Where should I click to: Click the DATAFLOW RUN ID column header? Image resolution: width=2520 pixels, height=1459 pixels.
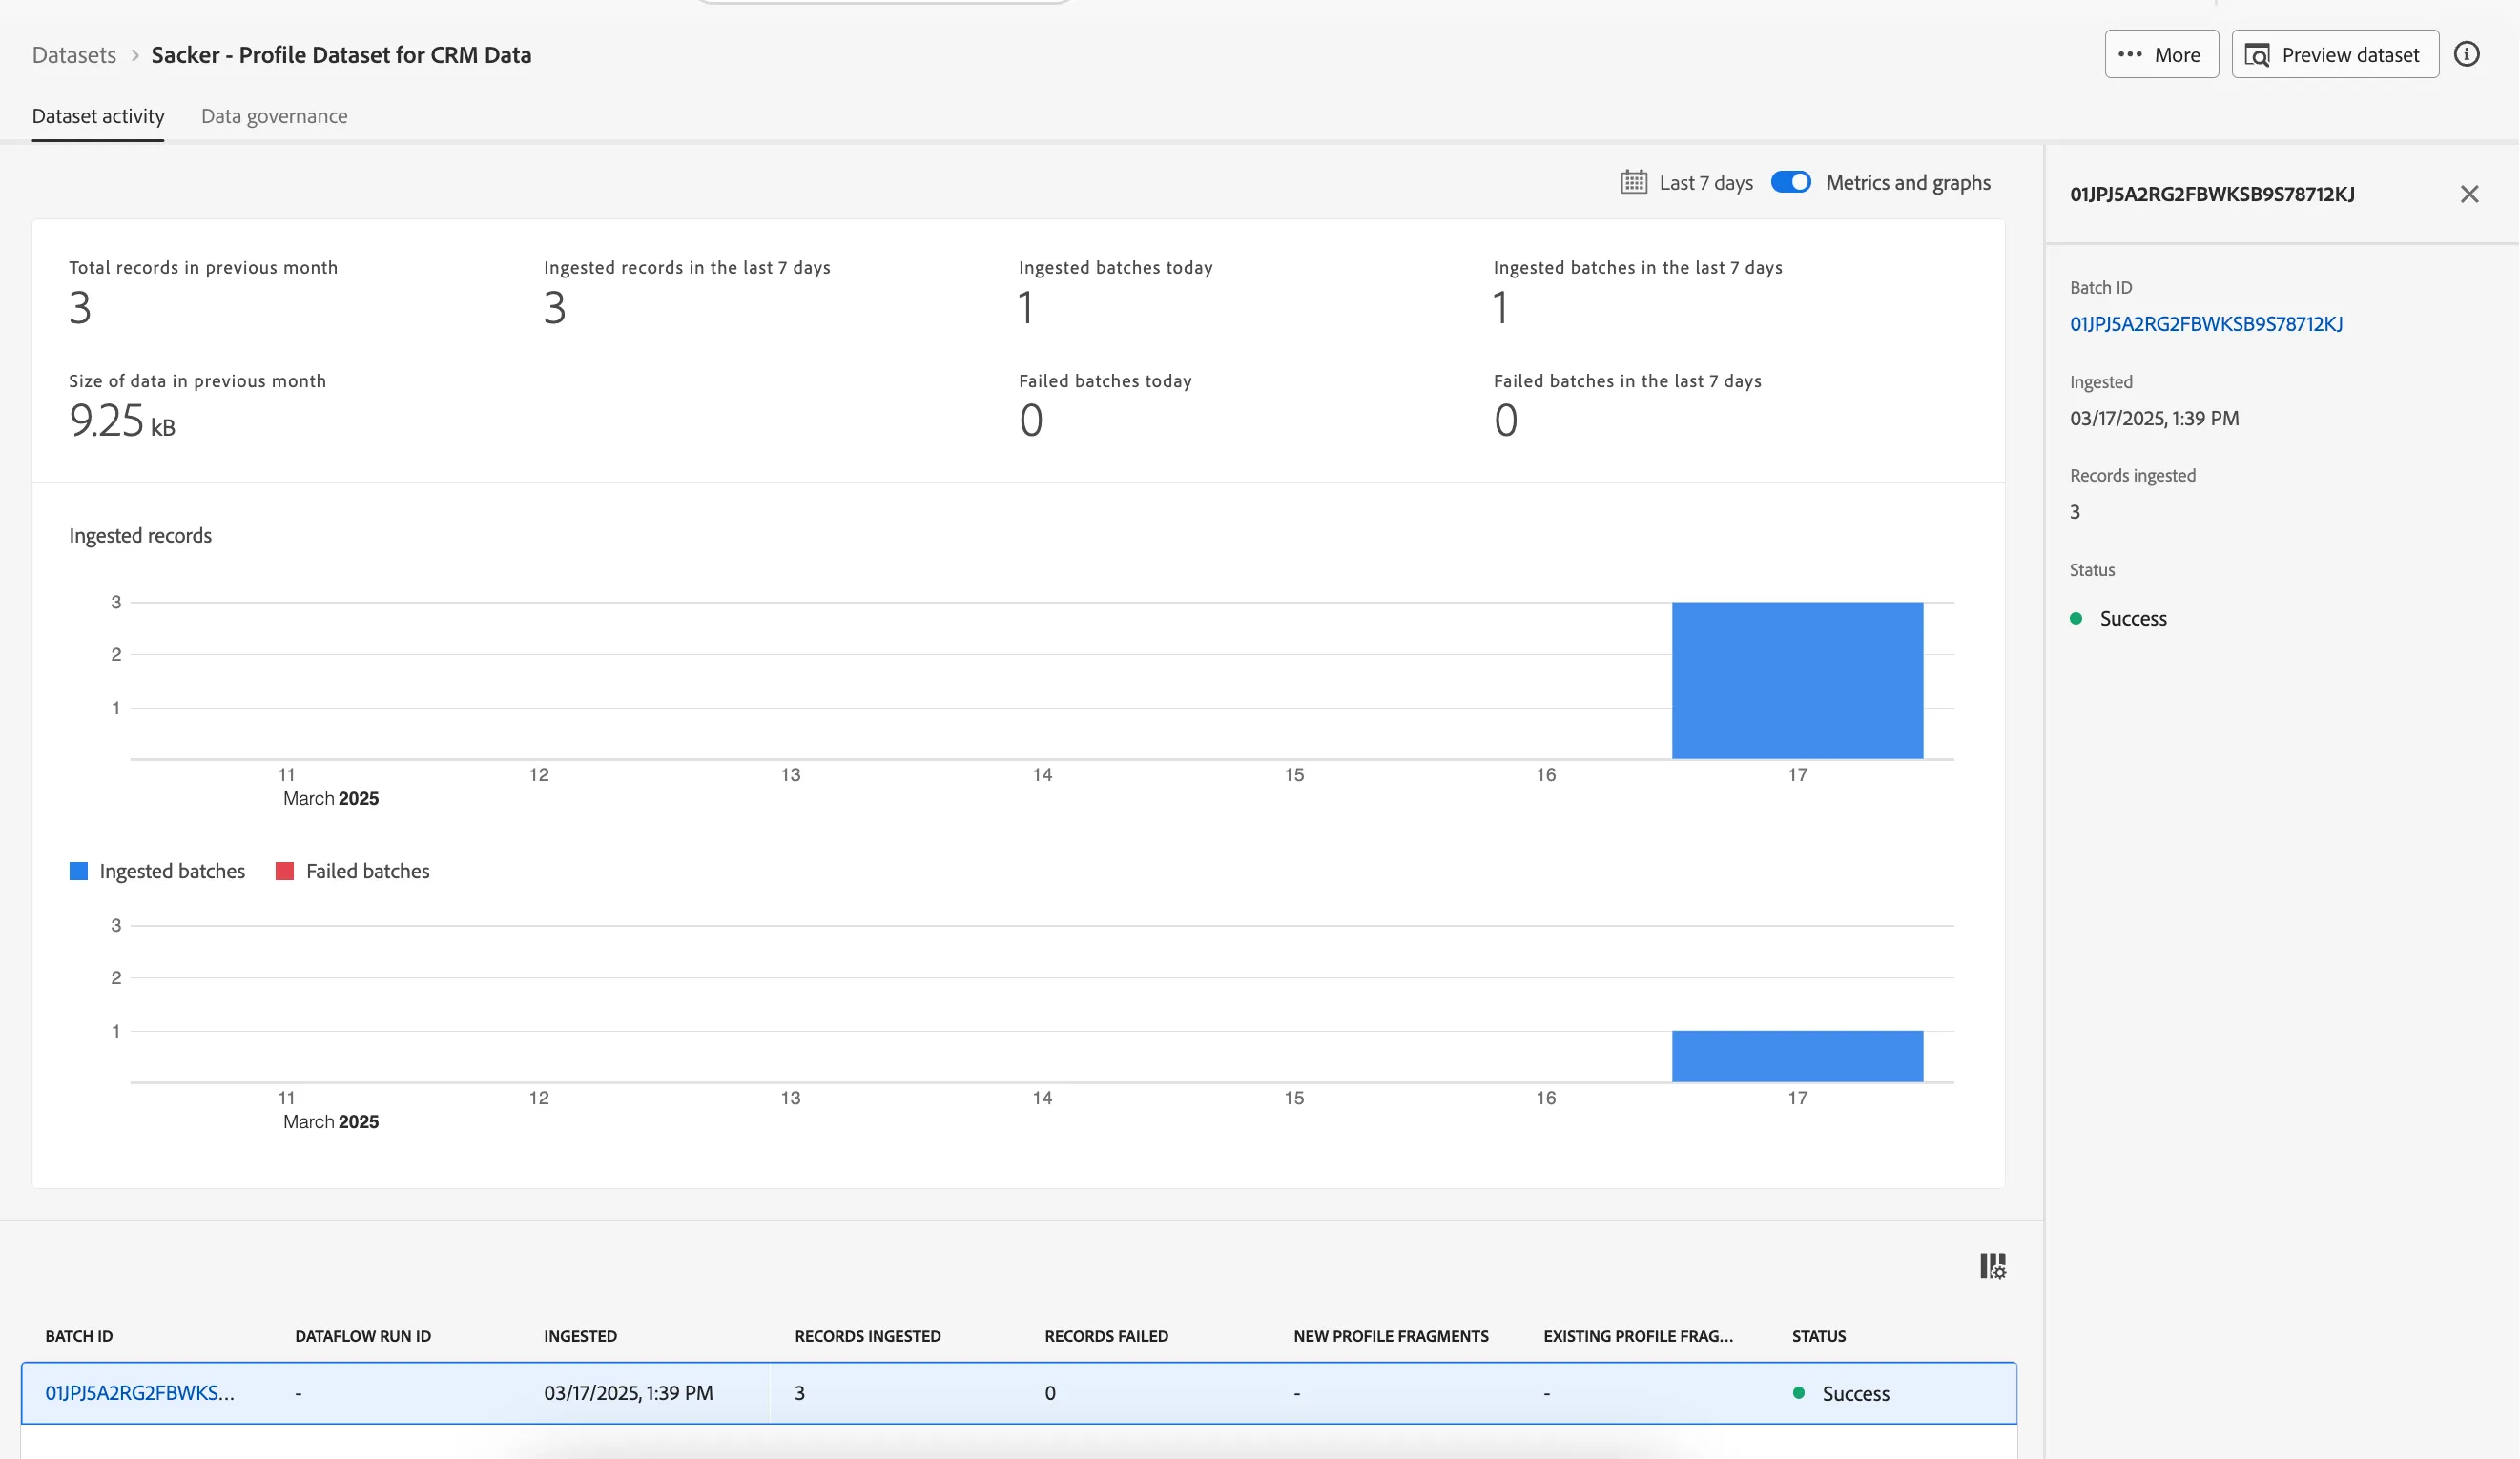tap(363, 1336)
